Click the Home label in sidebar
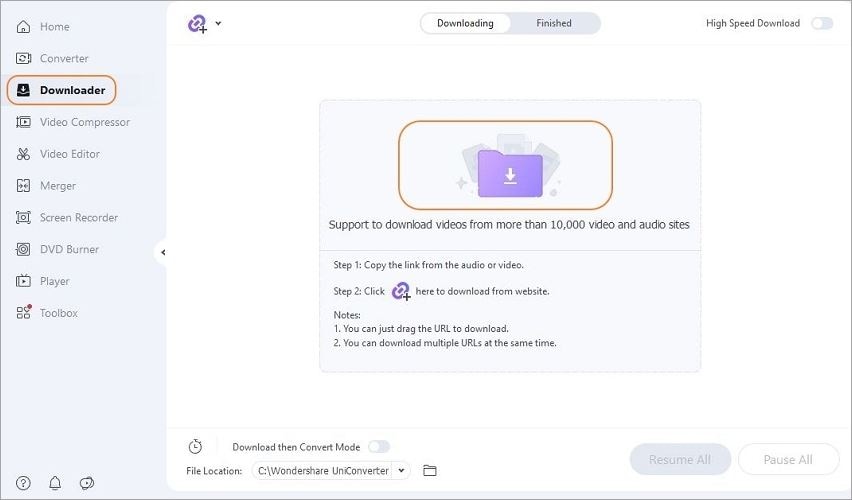Screen dimensions: 852x500 pos(54,27)
